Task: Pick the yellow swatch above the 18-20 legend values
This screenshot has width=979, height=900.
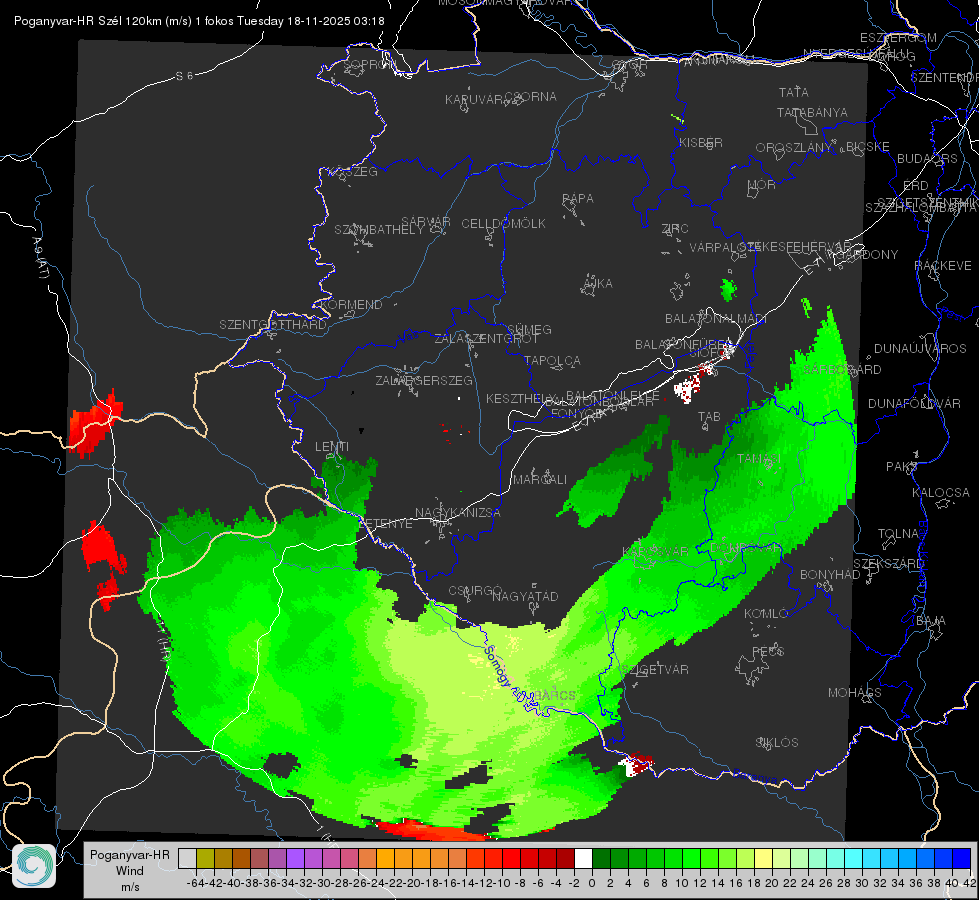Action: 764,858
